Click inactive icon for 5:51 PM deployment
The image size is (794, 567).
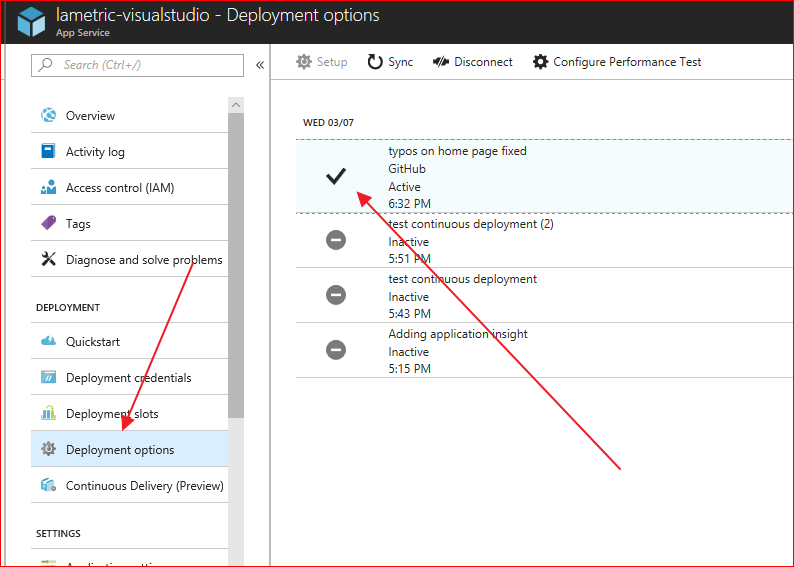click(x=336, y=240)
